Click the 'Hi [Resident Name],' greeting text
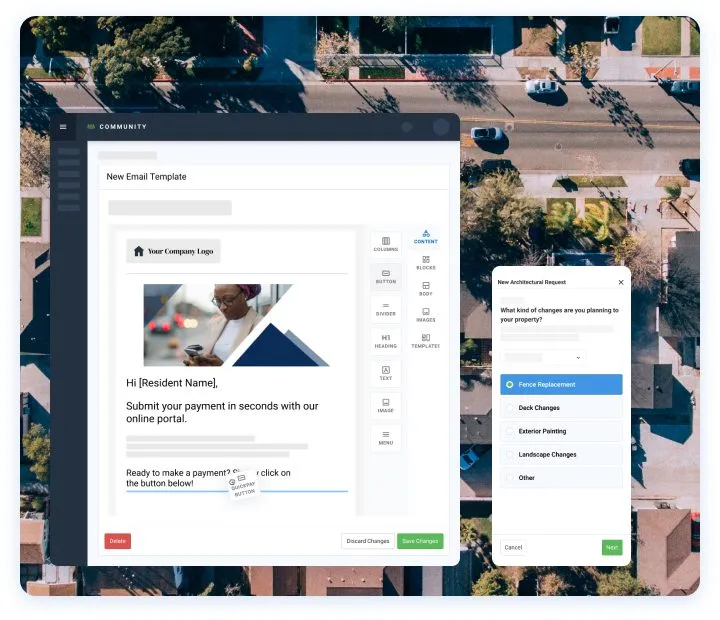This screenshot has height=620, width=720. (x=172, y=383)
